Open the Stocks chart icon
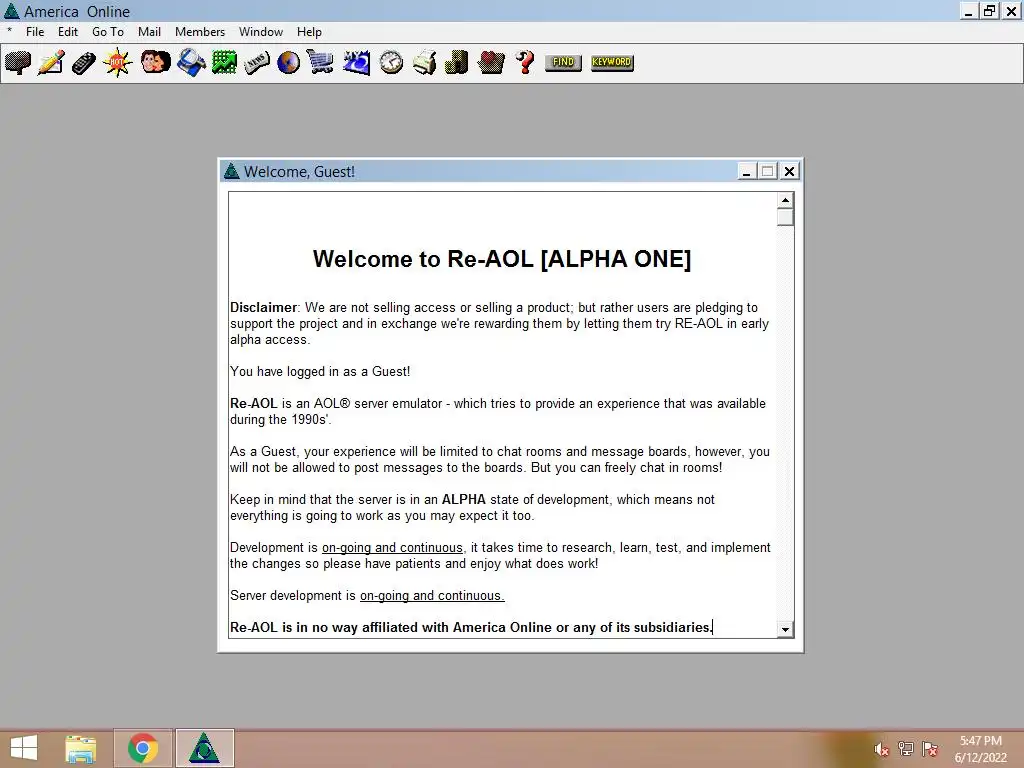The width and height of the screenshot is (1024, 768). 224,63
